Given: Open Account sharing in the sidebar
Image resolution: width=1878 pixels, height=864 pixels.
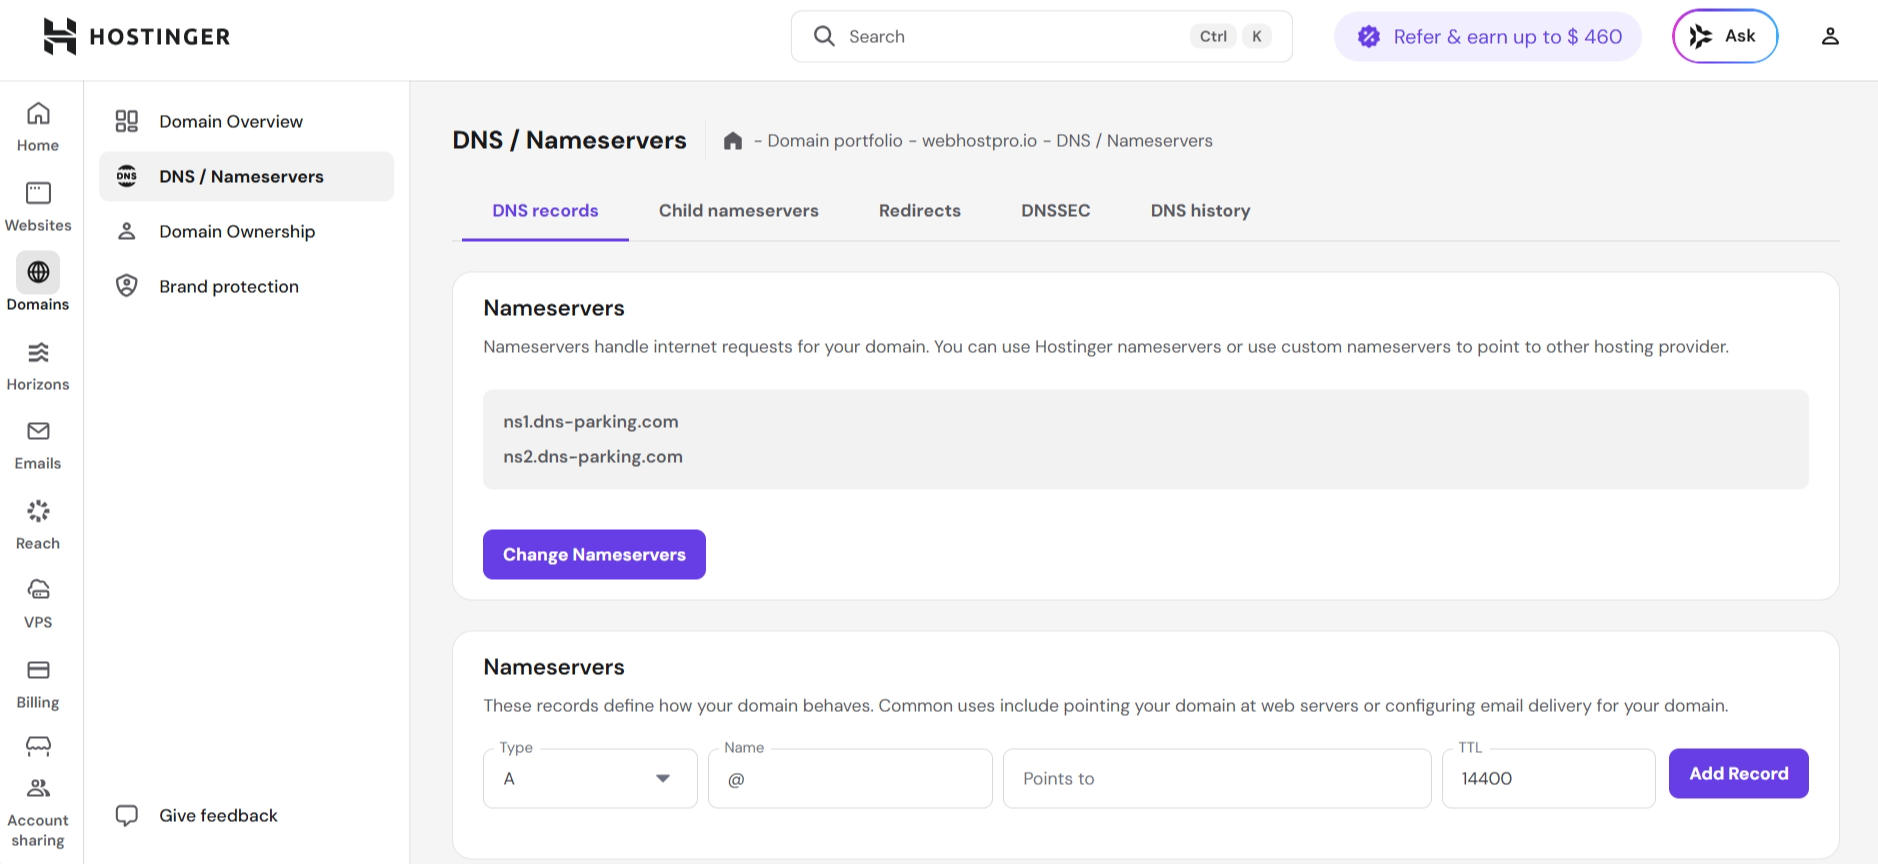Looking at the screenshot, I should tap(38, 813).
